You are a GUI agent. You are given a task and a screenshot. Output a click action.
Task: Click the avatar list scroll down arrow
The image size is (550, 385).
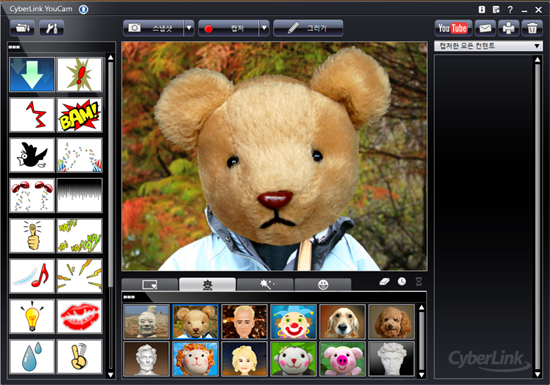(422, 375)
